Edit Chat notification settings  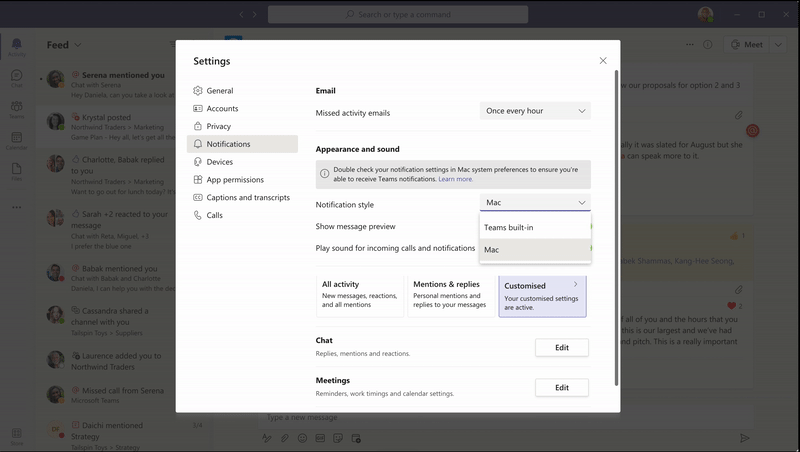click(x=562, y=347)
